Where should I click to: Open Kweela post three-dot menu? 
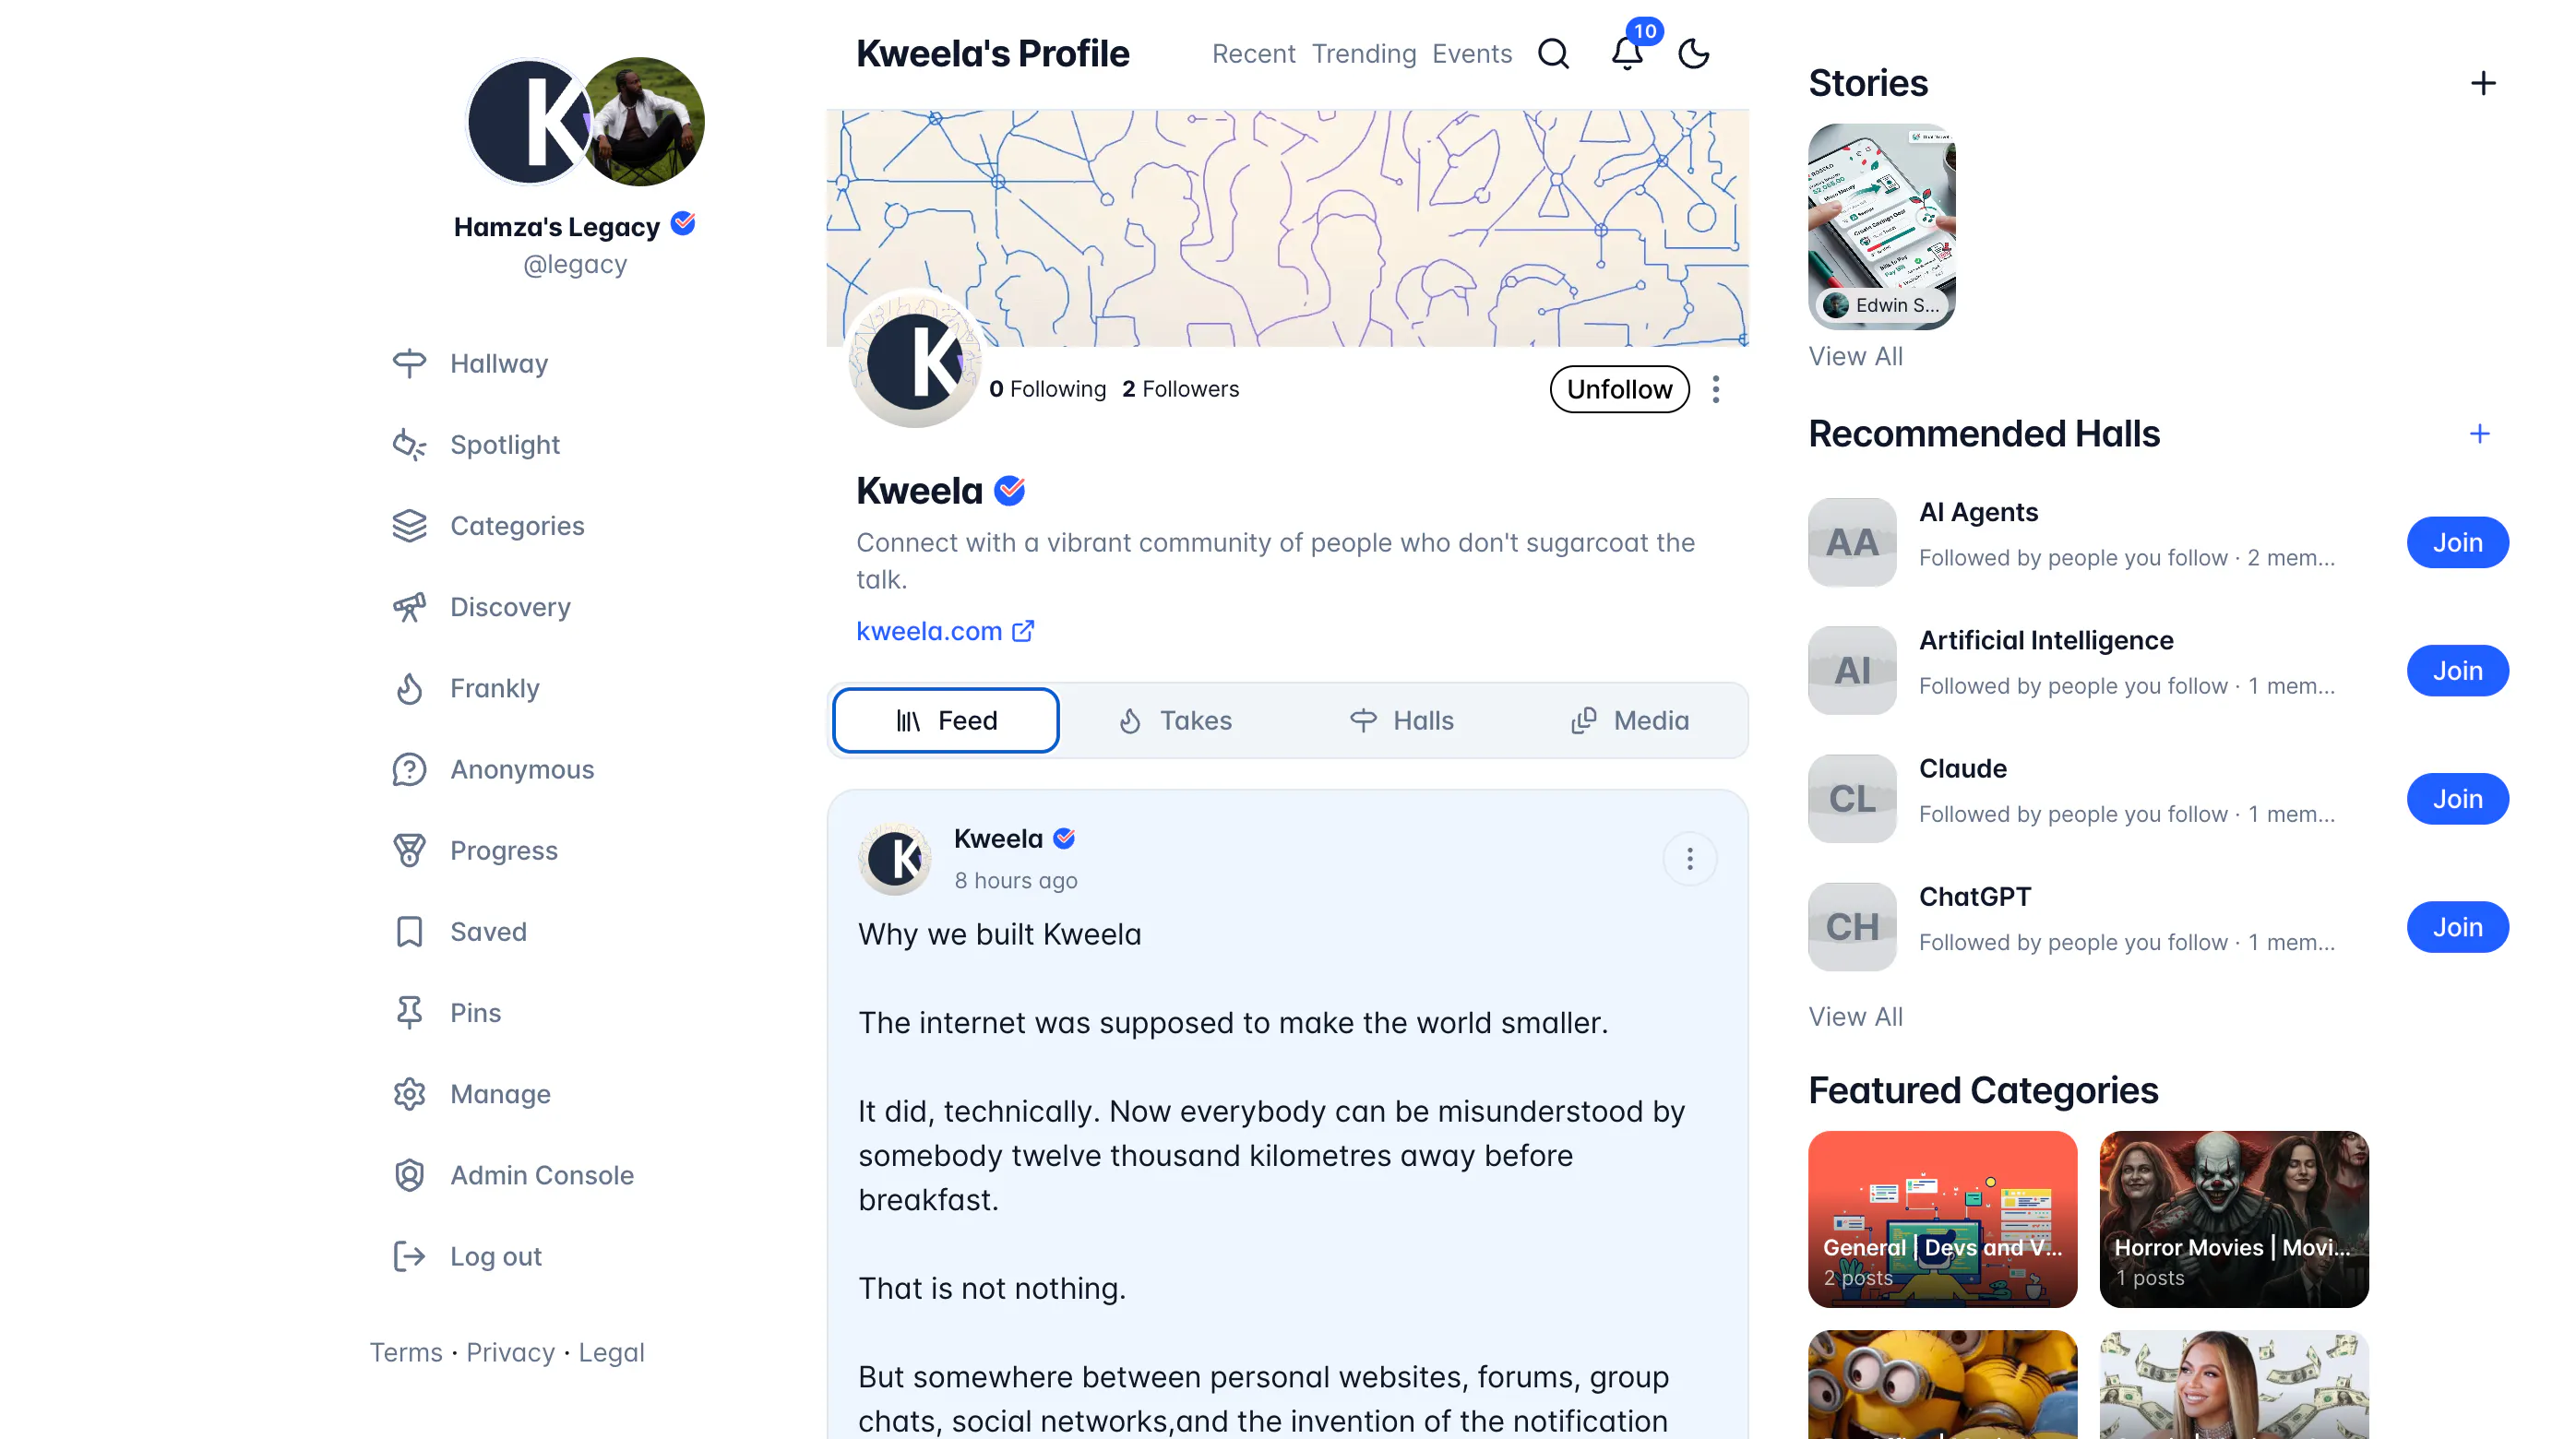tap(1689, 859)
